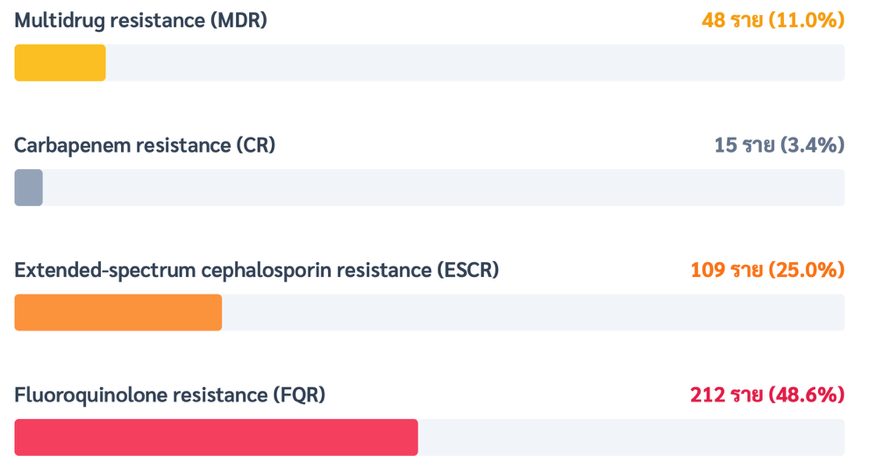
Task: Select the (25.0%) percentage value
Action: [x=807, y=270]
